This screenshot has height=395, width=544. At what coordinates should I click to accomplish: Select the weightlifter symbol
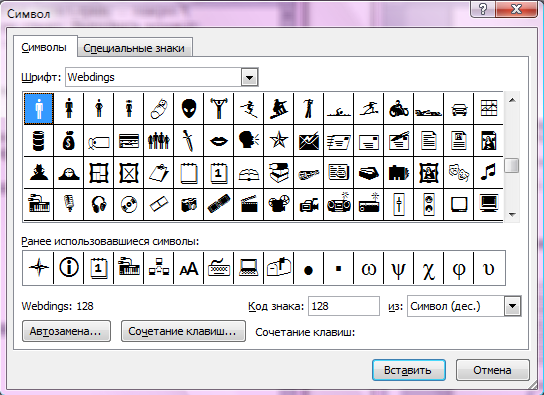click(x=219, y=109)
